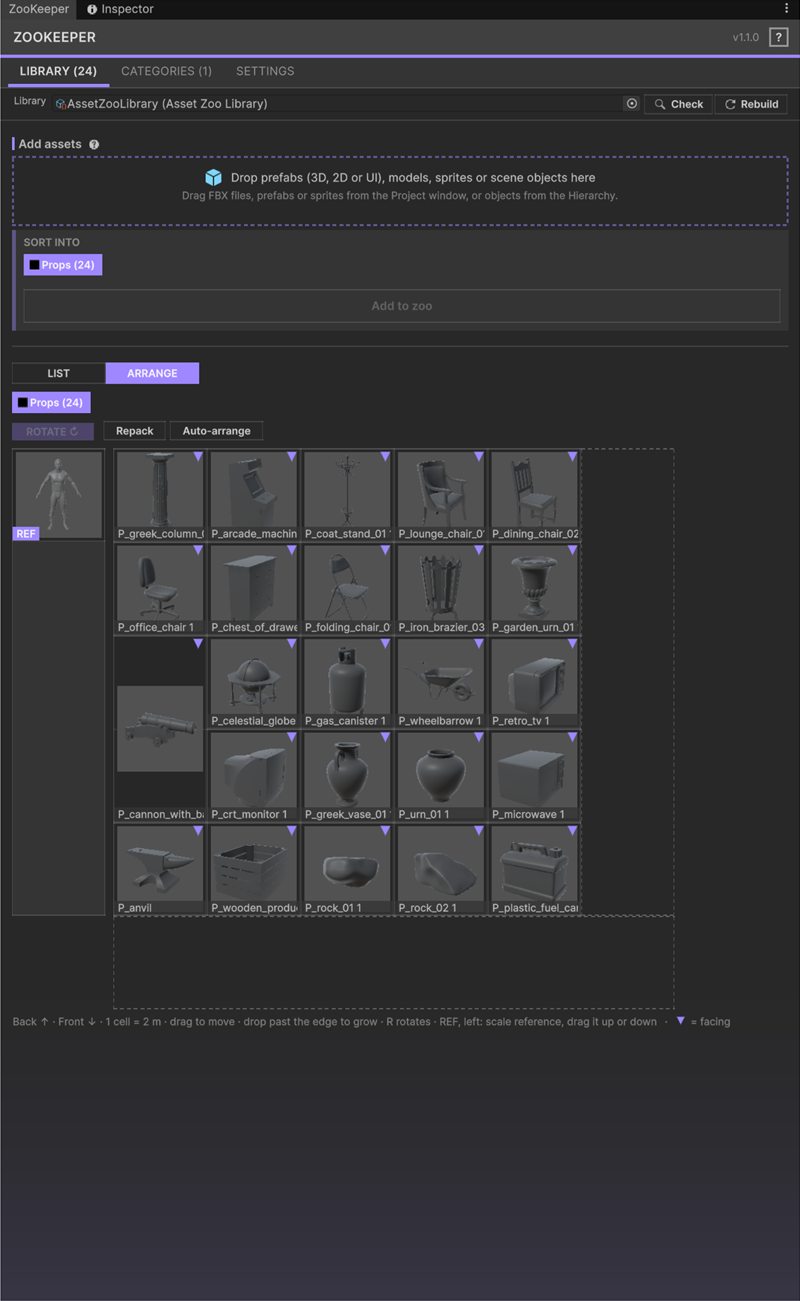The image size is (800, 1301).
Task: Click the assets drop zone area
Action: pos(400,190)
